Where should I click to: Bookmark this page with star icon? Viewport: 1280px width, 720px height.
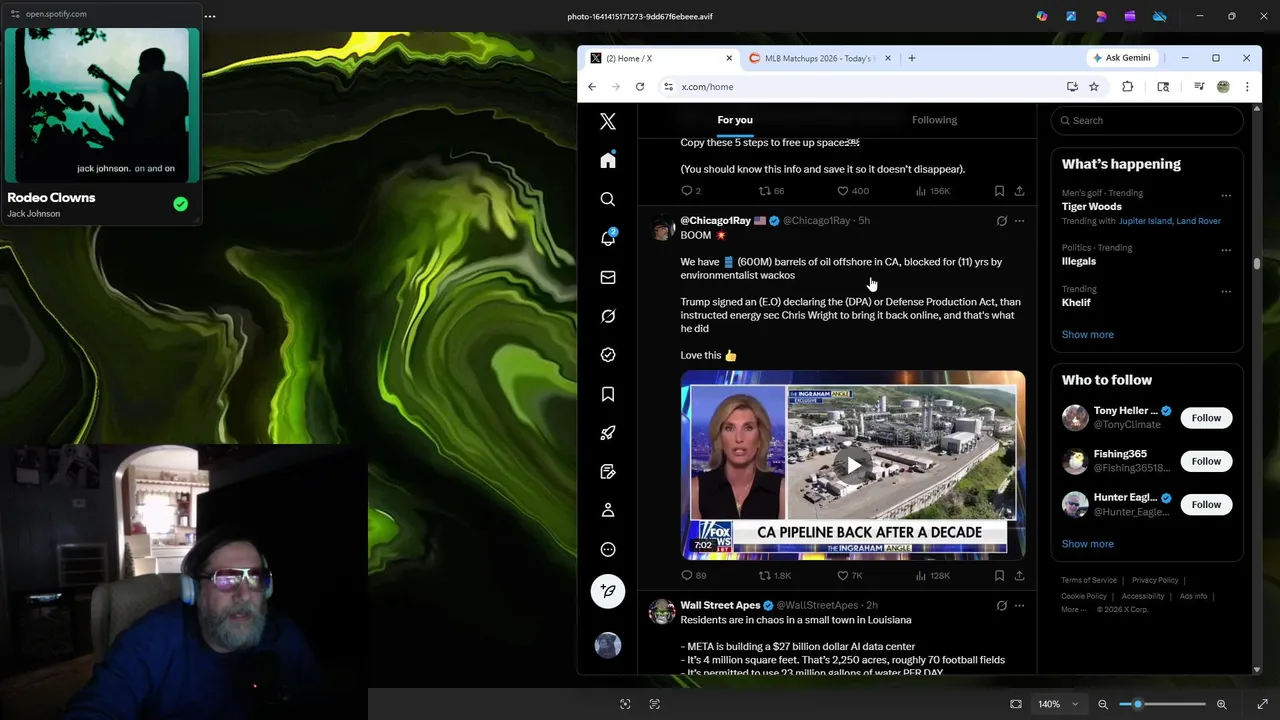coord(1094,87)
